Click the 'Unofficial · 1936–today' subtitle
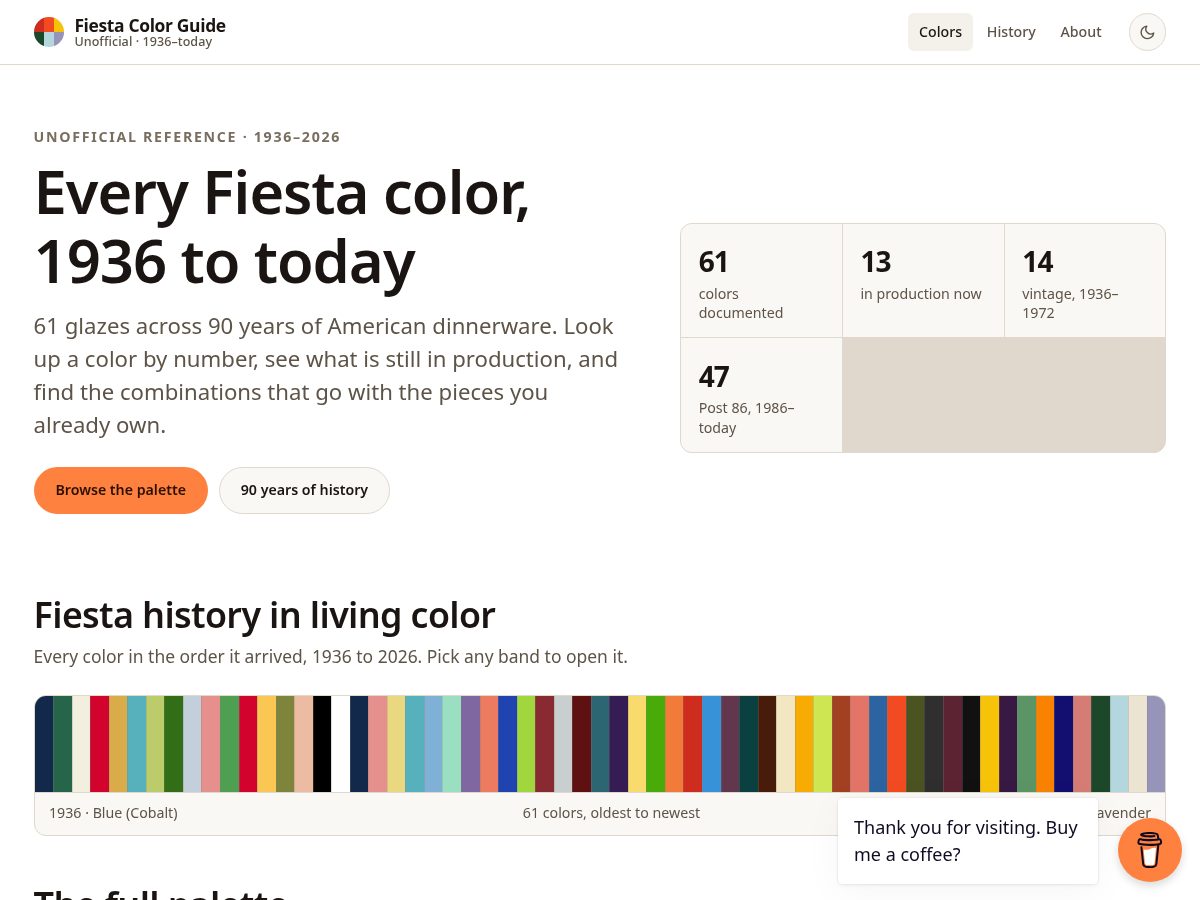 point(143,42)
